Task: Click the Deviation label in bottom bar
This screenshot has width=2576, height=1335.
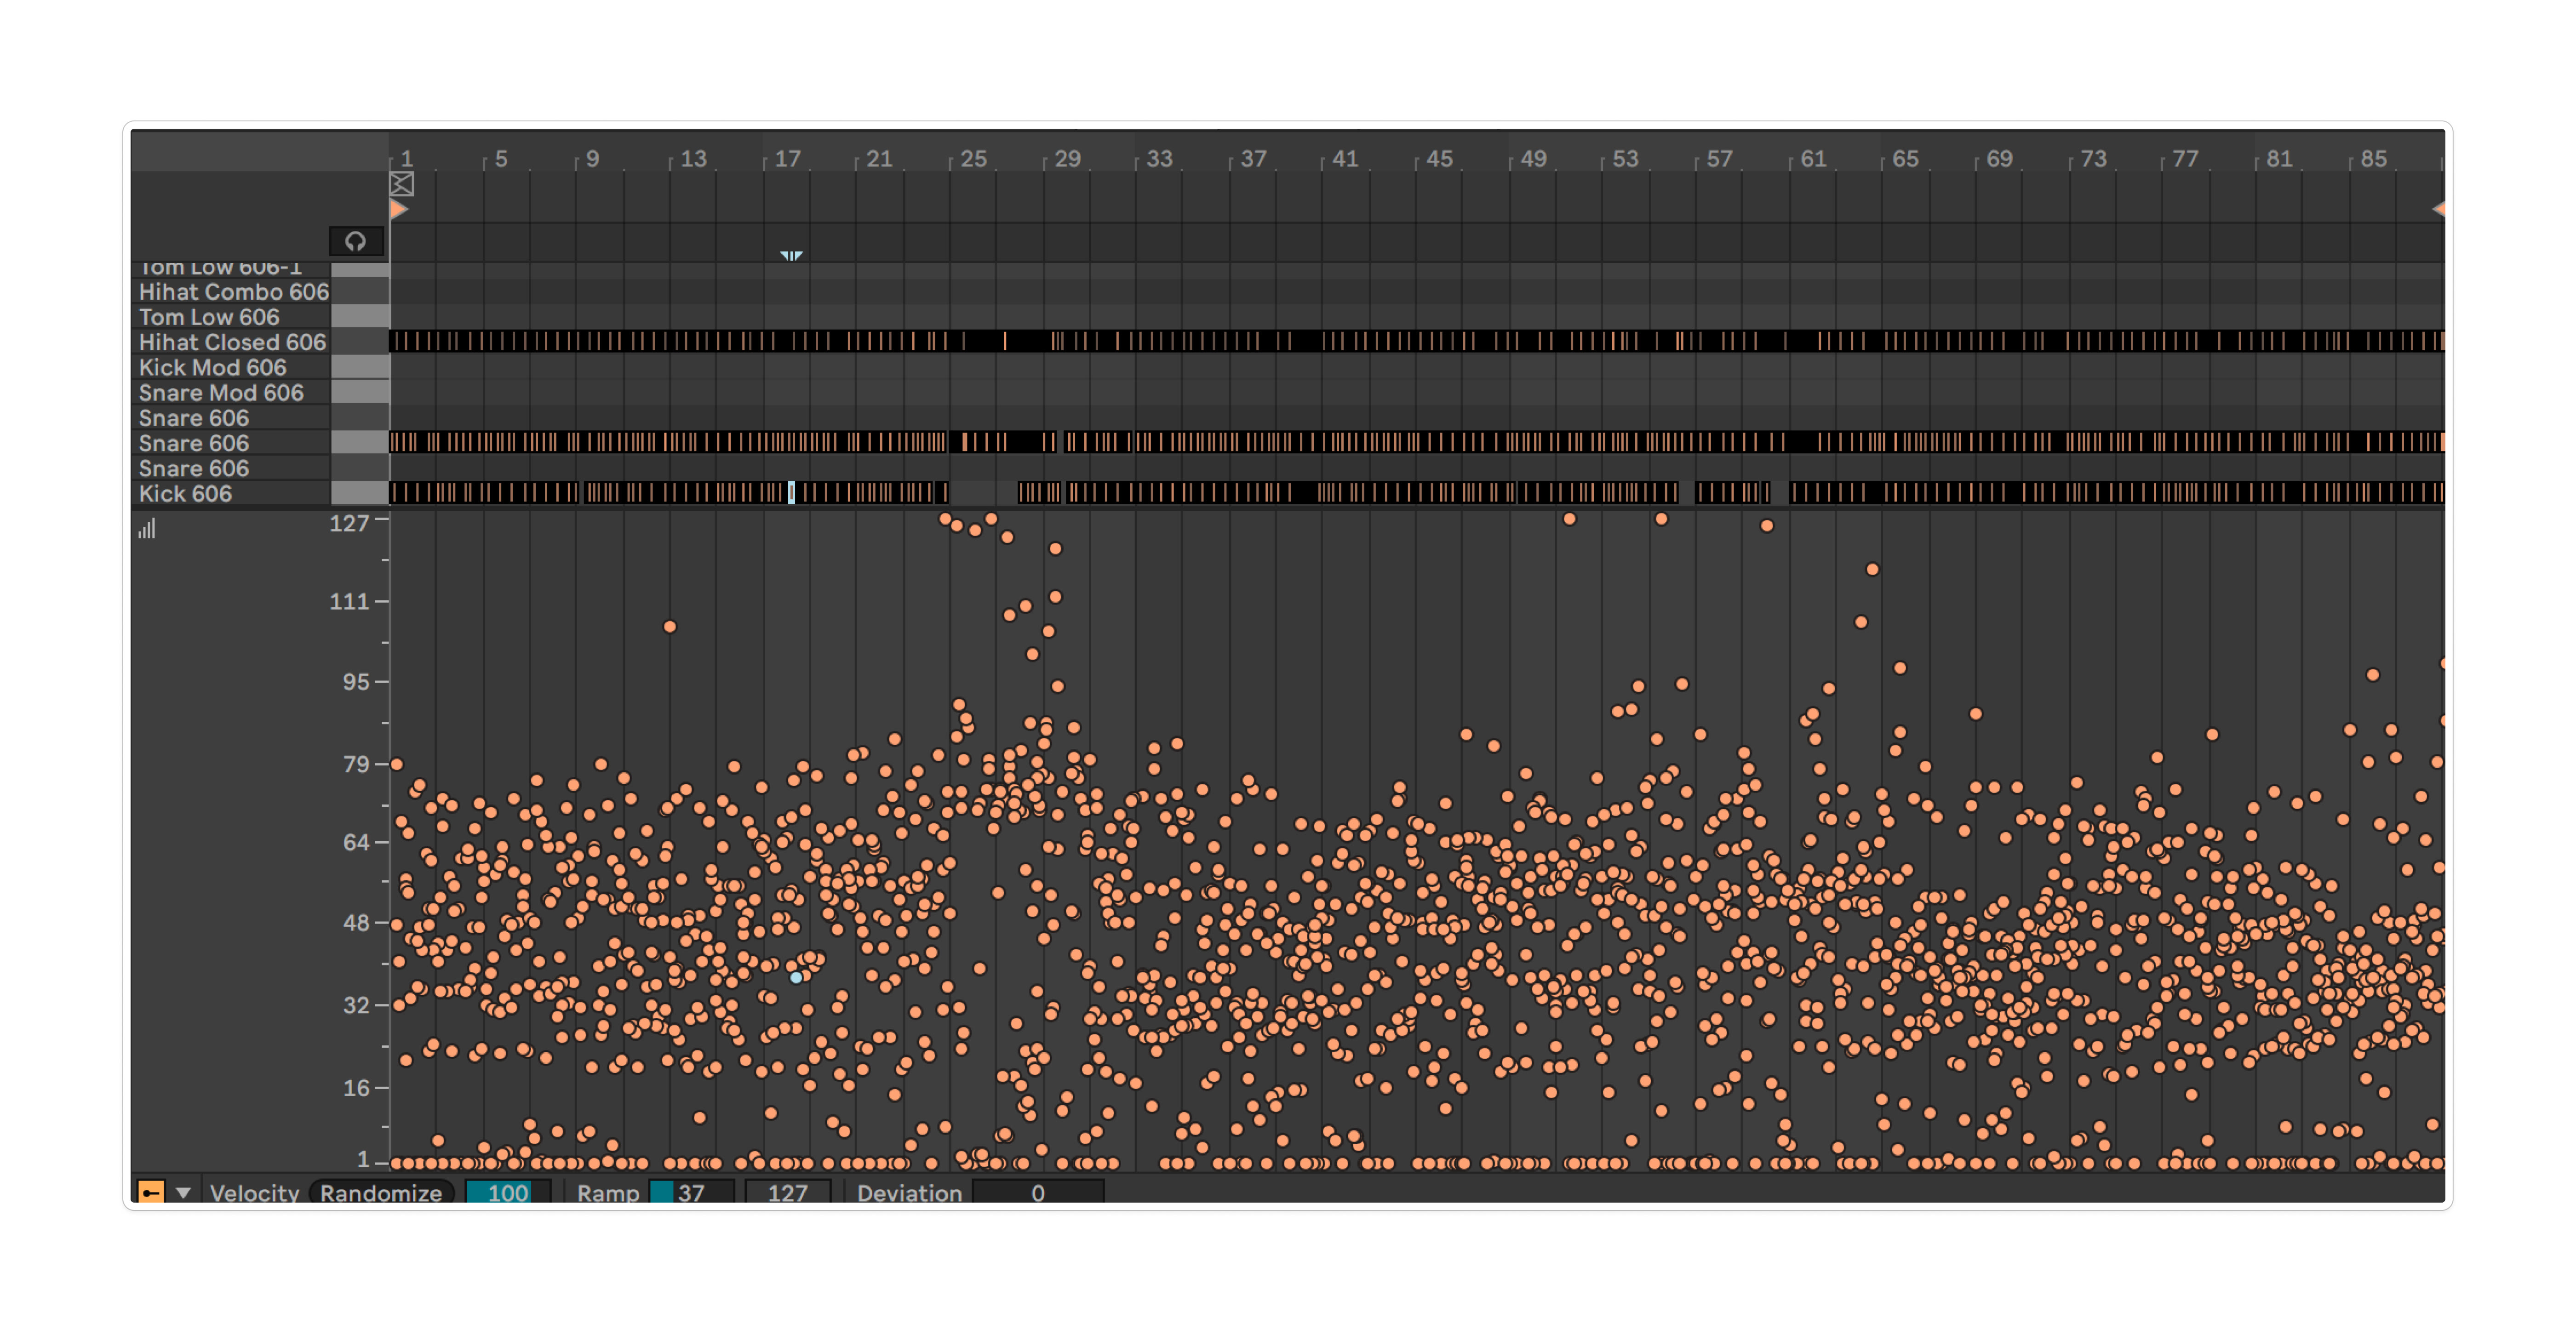Action: click(909, 1192)
